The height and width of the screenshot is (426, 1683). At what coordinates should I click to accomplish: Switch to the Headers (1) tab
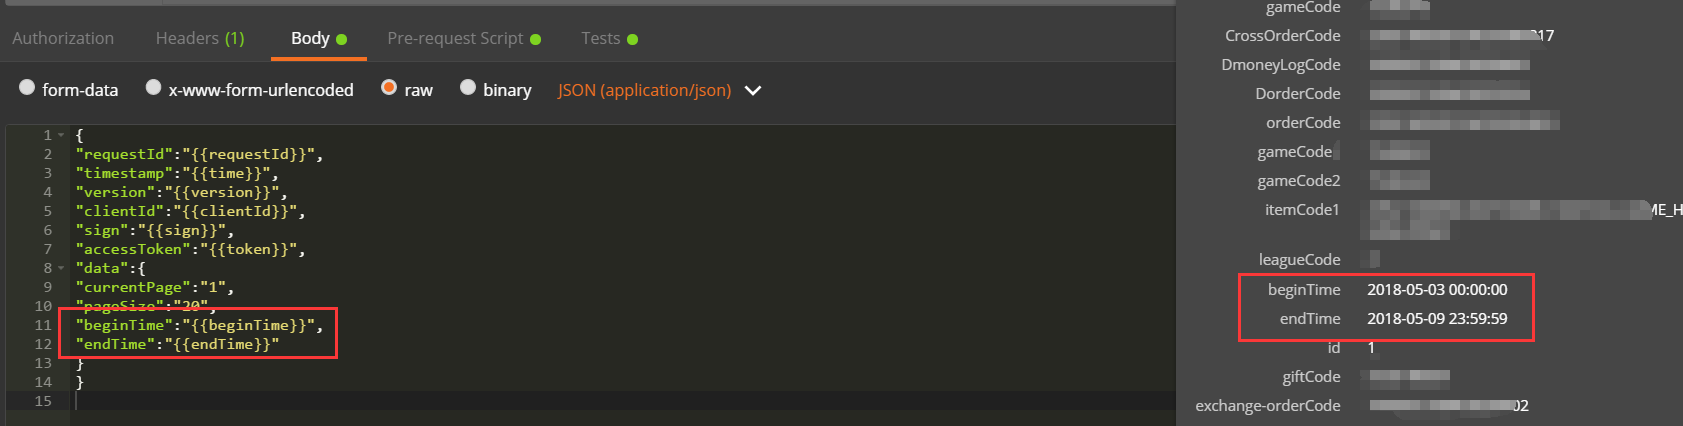199,38
